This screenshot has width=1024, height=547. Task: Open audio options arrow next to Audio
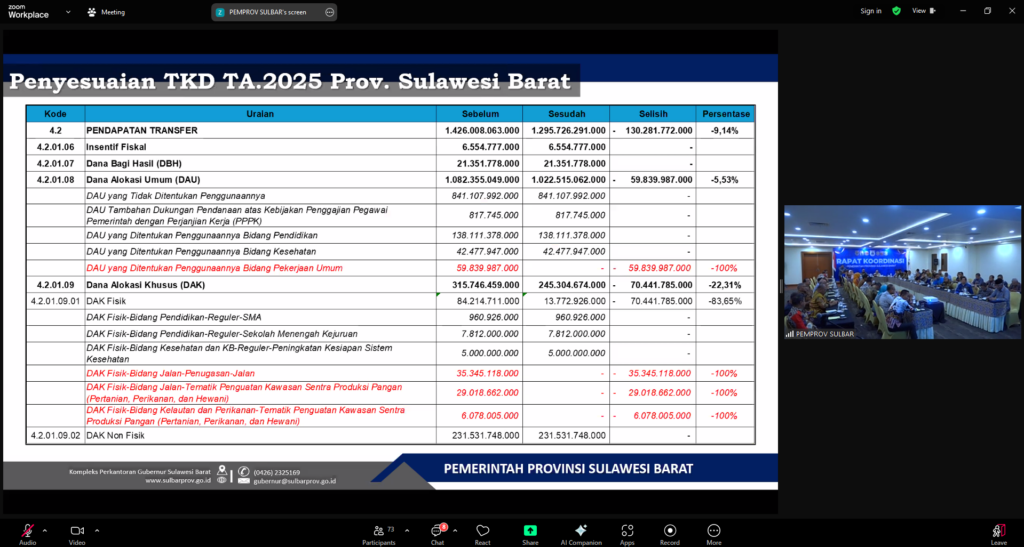(45, 530)
